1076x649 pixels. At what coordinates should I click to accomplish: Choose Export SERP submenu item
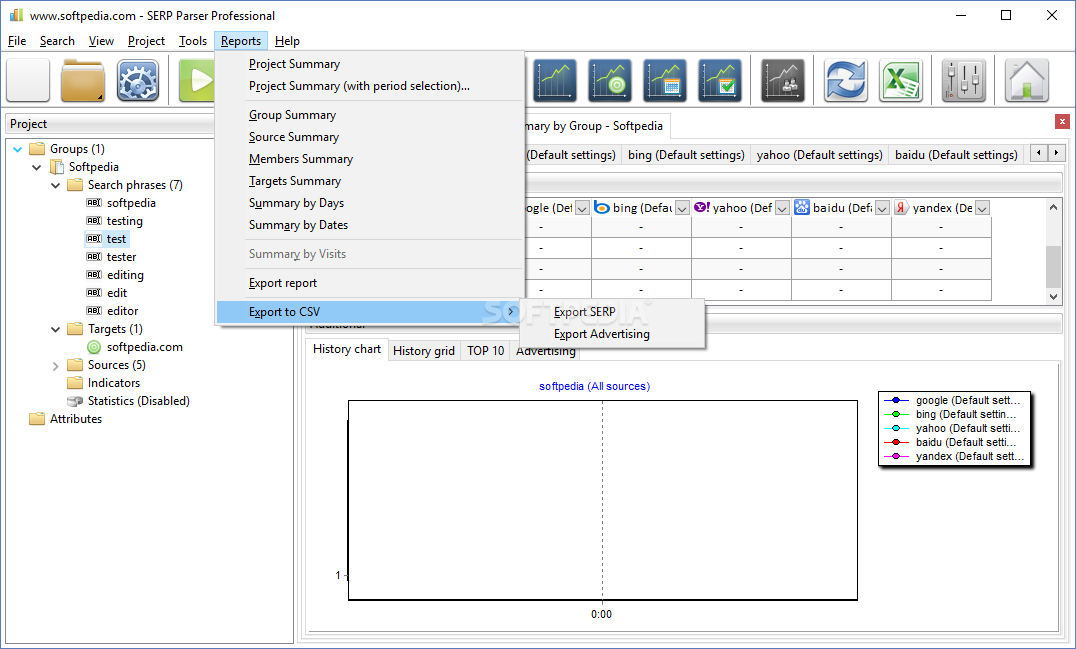tap(585, 312)
